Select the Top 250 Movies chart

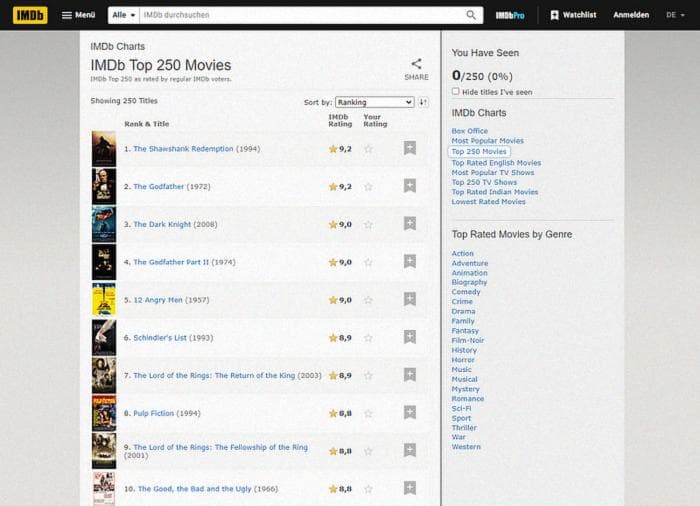[x=479, y=151]
